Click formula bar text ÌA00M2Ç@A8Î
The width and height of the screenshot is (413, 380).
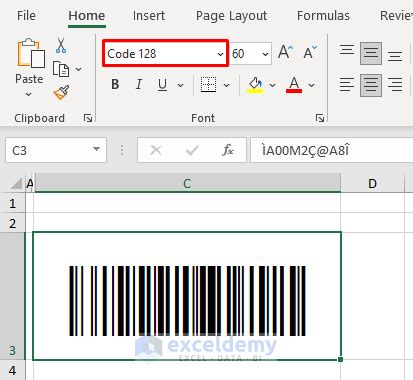[x=306, y=151]
